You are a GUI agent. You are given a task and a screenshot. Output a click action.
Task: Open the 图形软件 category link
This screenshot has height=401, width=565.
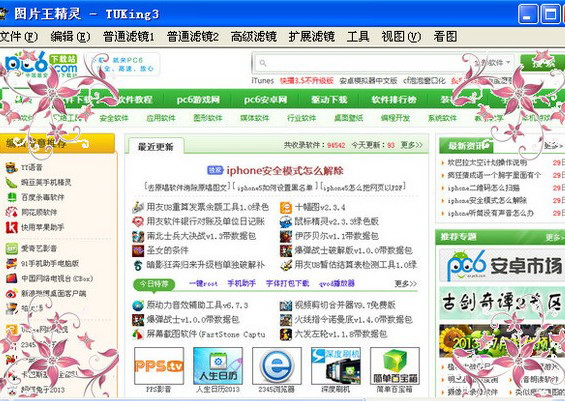pyautogui.click(x=208, y=118)
